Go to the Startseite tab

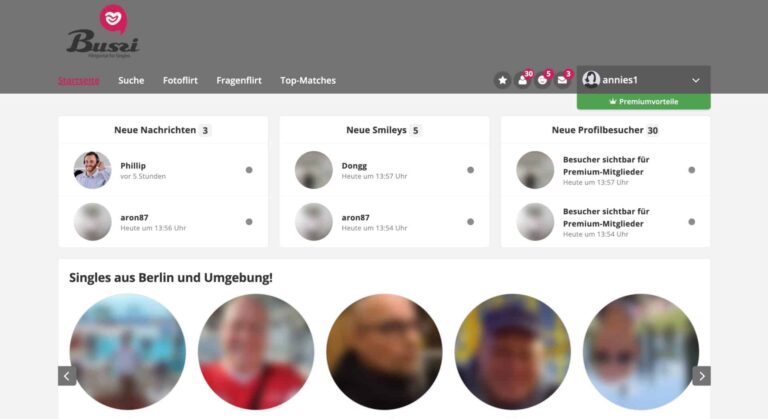[x=78, y=80]
